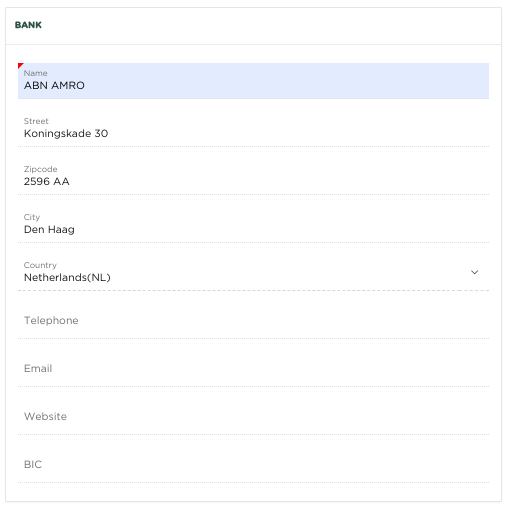Click the red required marker on Name field
This screenshot has height=514, width=509.
[x=20, y=65]
